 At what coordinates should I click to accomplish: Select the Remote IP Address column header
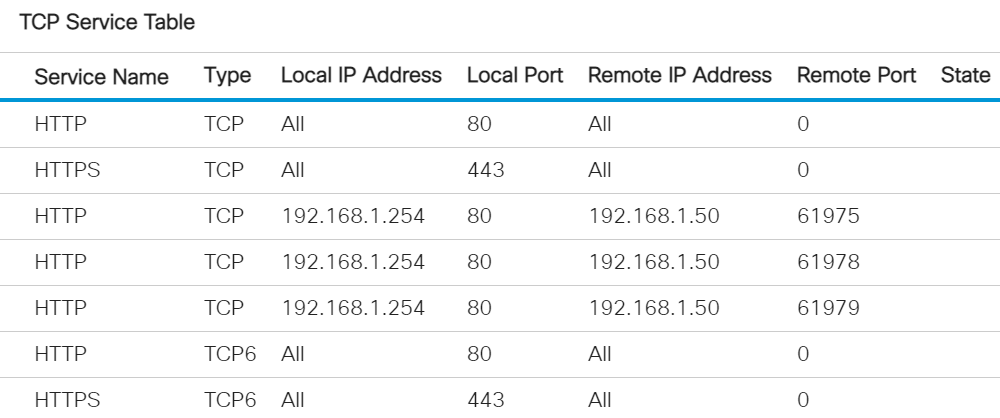pos(679,76)
